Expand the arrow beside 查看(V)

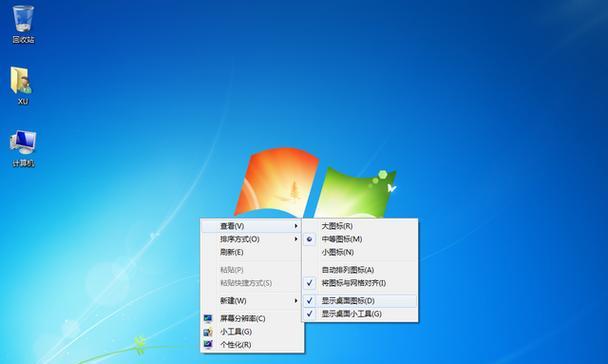[x=296, y=226]
